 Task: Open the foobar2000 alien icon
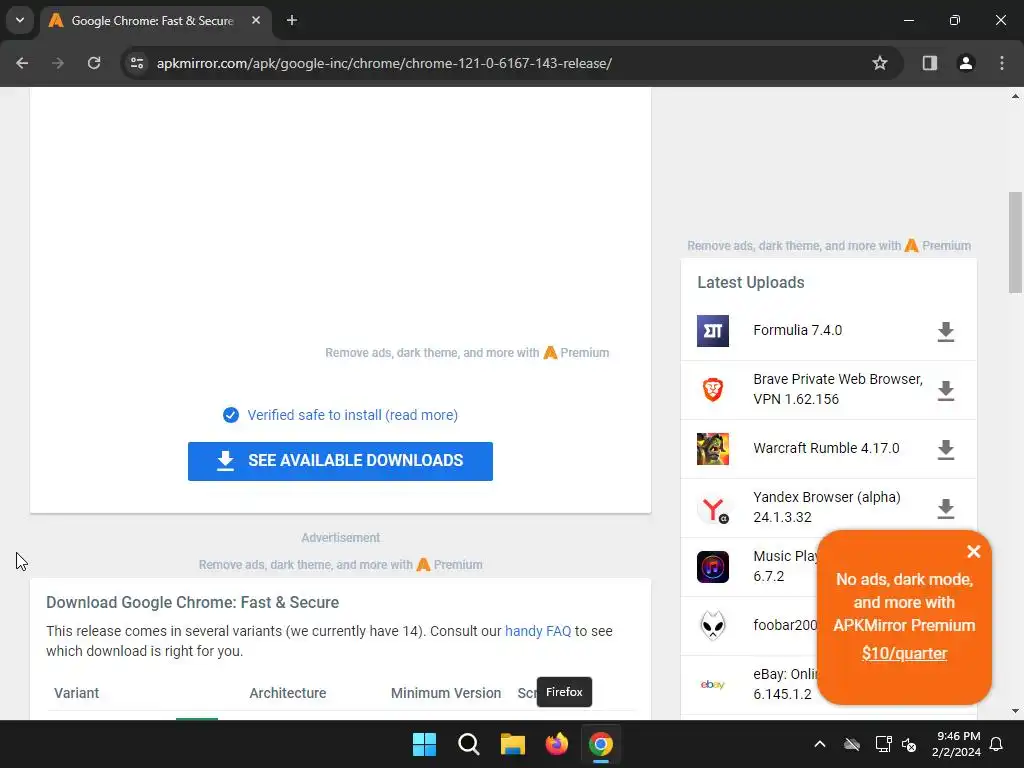[712, 626]
